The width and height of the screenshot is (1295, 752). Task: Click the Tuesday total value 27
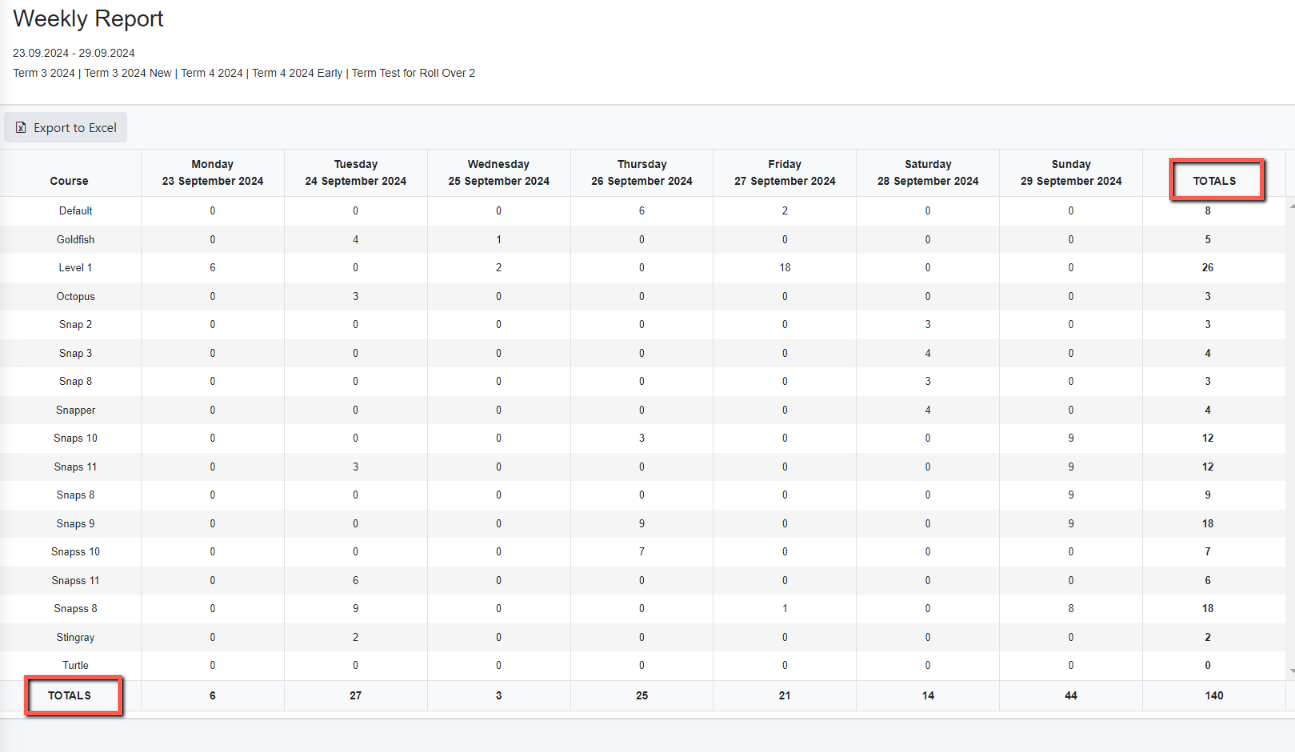pos(356,695)
